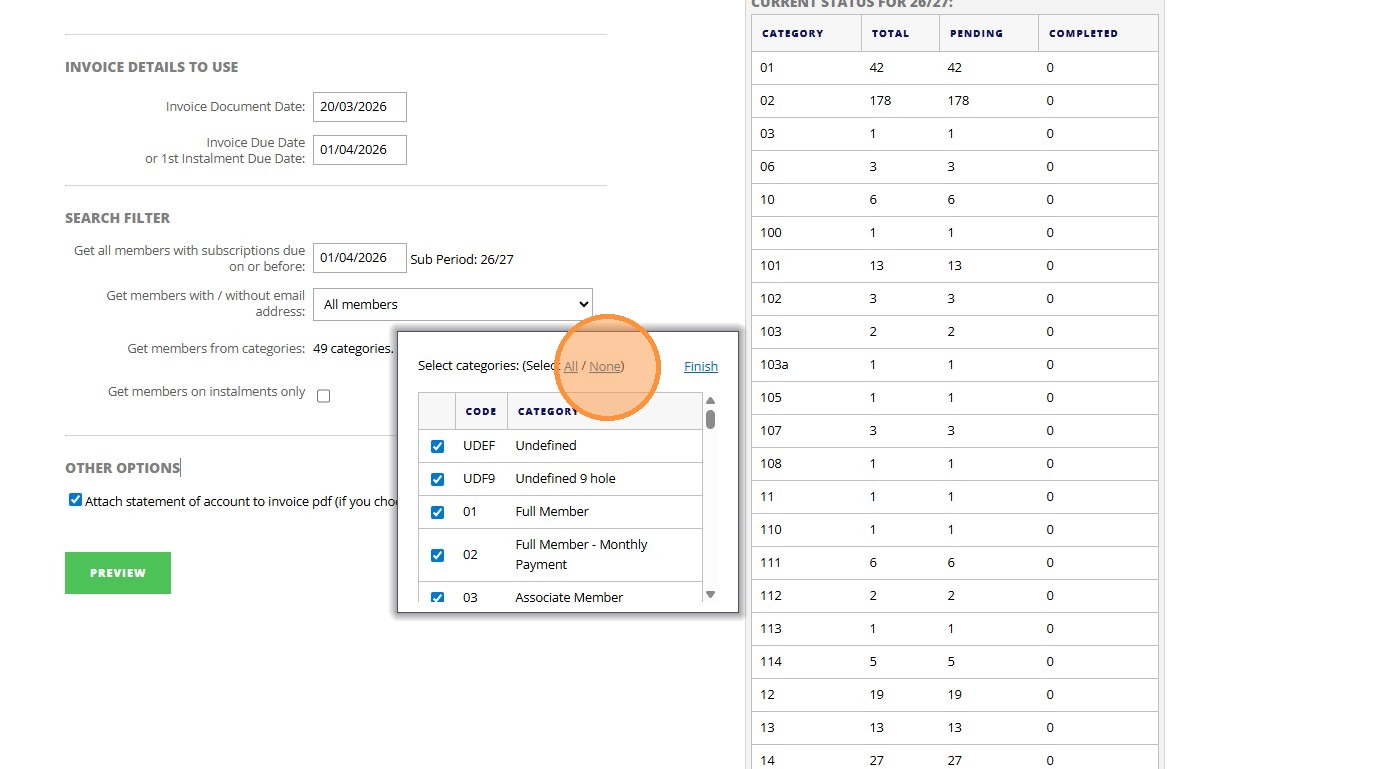Click the Pending column header
Image resolution: width=1376 pixels, height=769 pixels.
[976, 33]
